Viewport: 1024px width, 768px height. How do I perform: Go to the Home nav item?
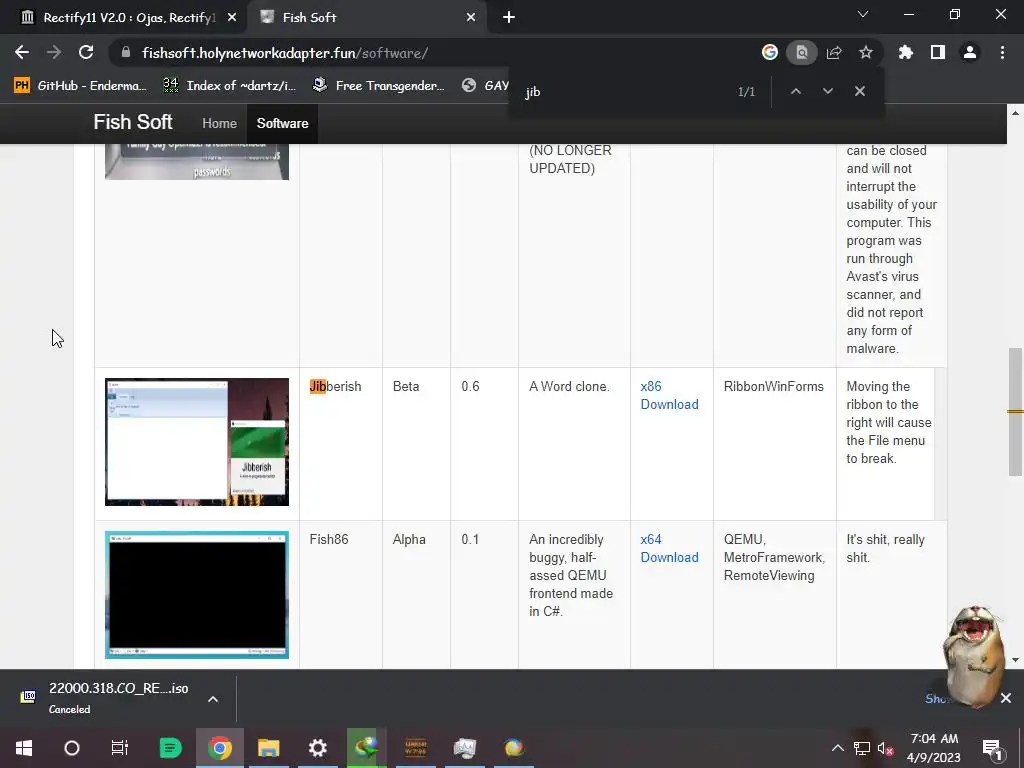click(x=219, y=123)
